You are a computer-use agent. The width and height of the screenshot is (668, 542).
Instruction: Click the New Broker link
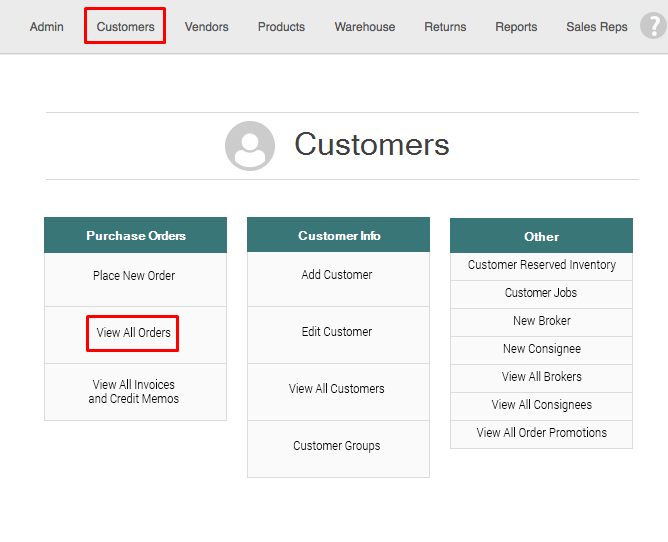(x=541, y=321)
